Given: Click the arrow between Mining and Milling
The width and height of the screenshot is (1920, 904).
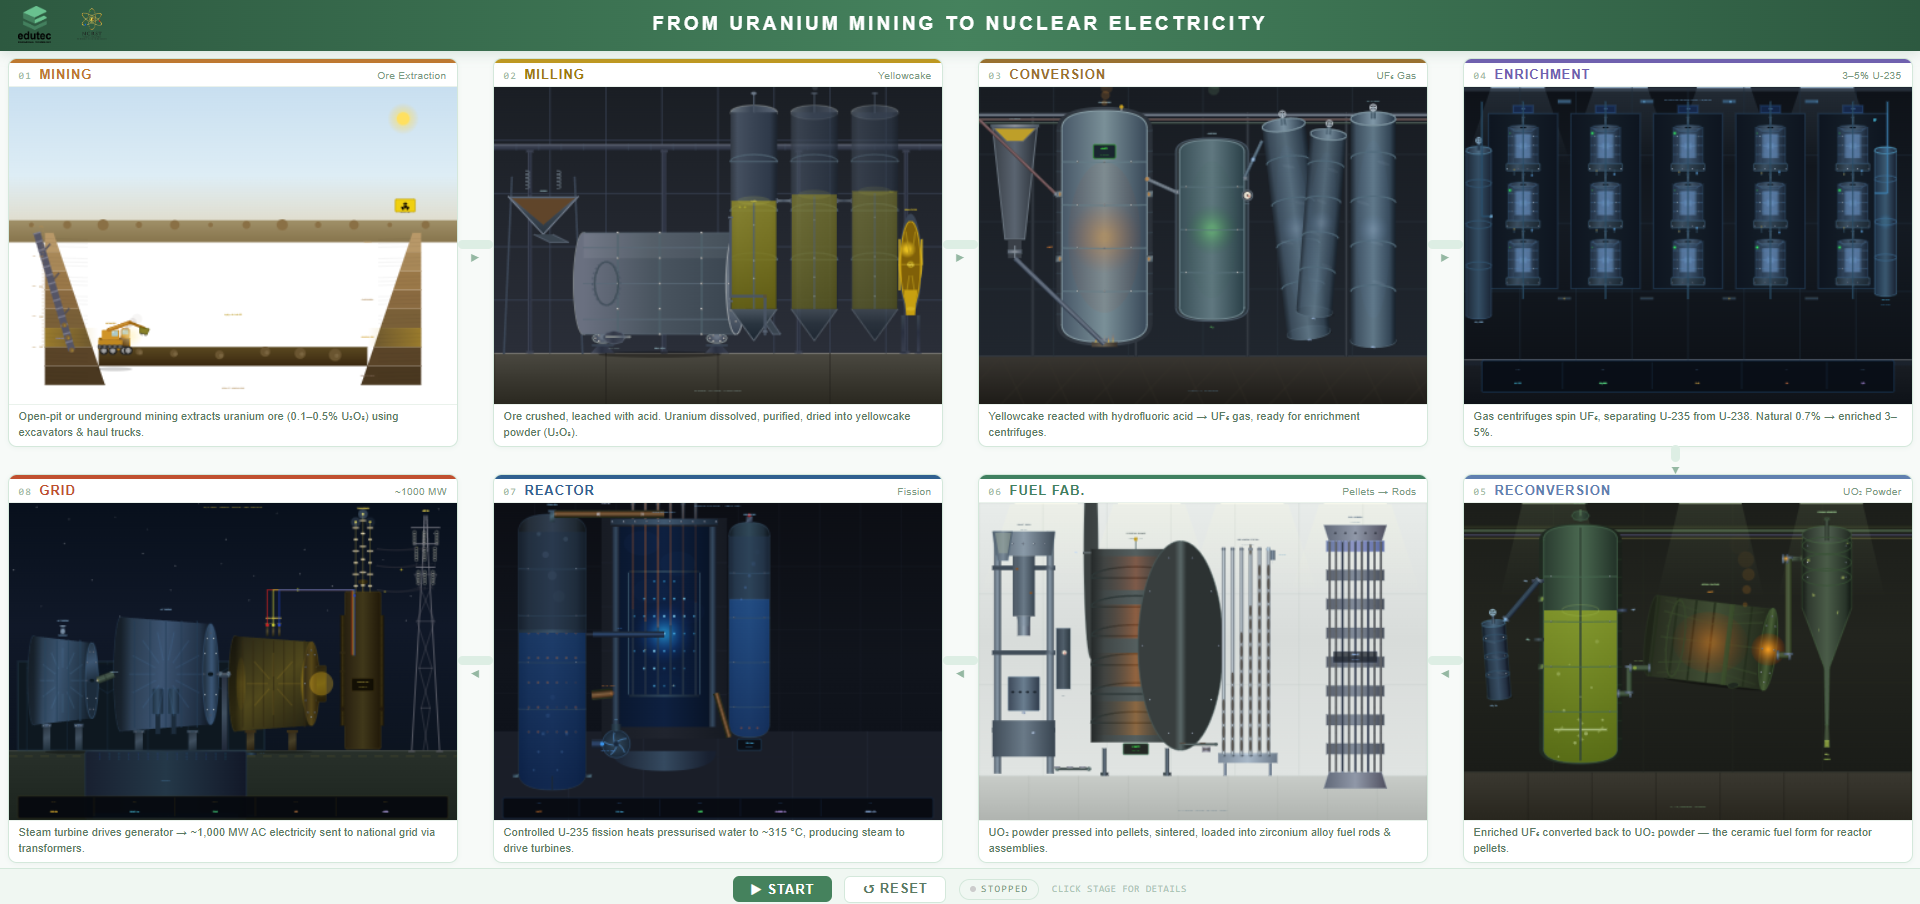Looking at the screenshot, I should (x=475, y=258).
